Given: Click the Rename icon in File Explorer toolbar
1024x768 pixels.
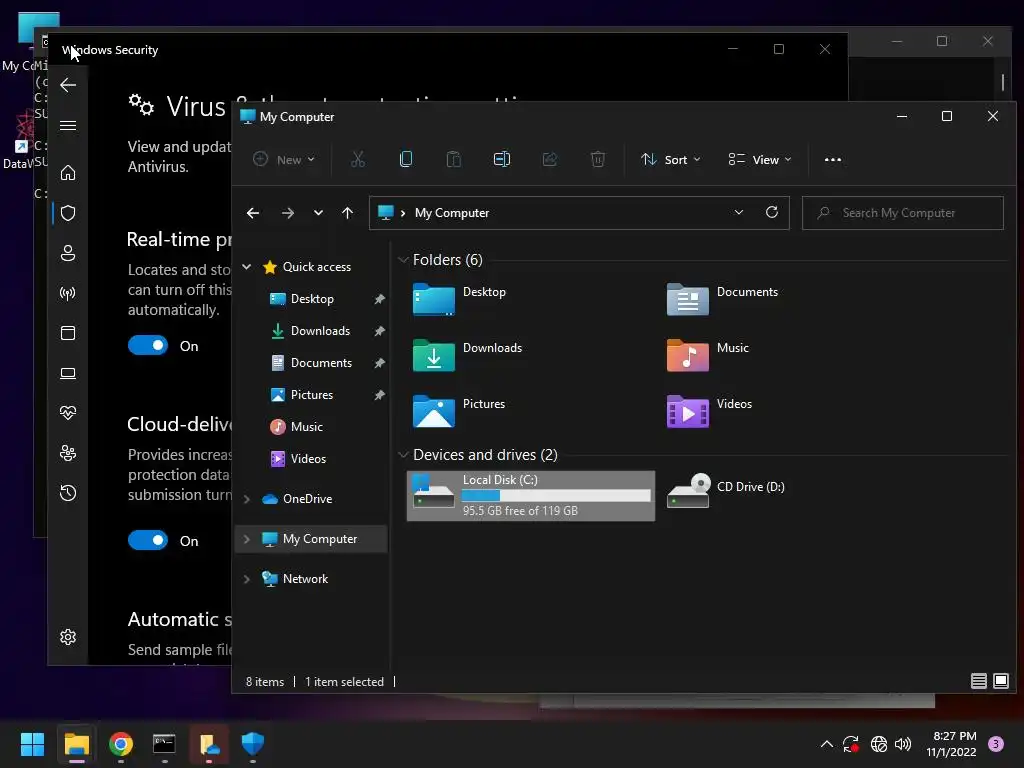Looking at the screenshot, I should click(502, 159).
